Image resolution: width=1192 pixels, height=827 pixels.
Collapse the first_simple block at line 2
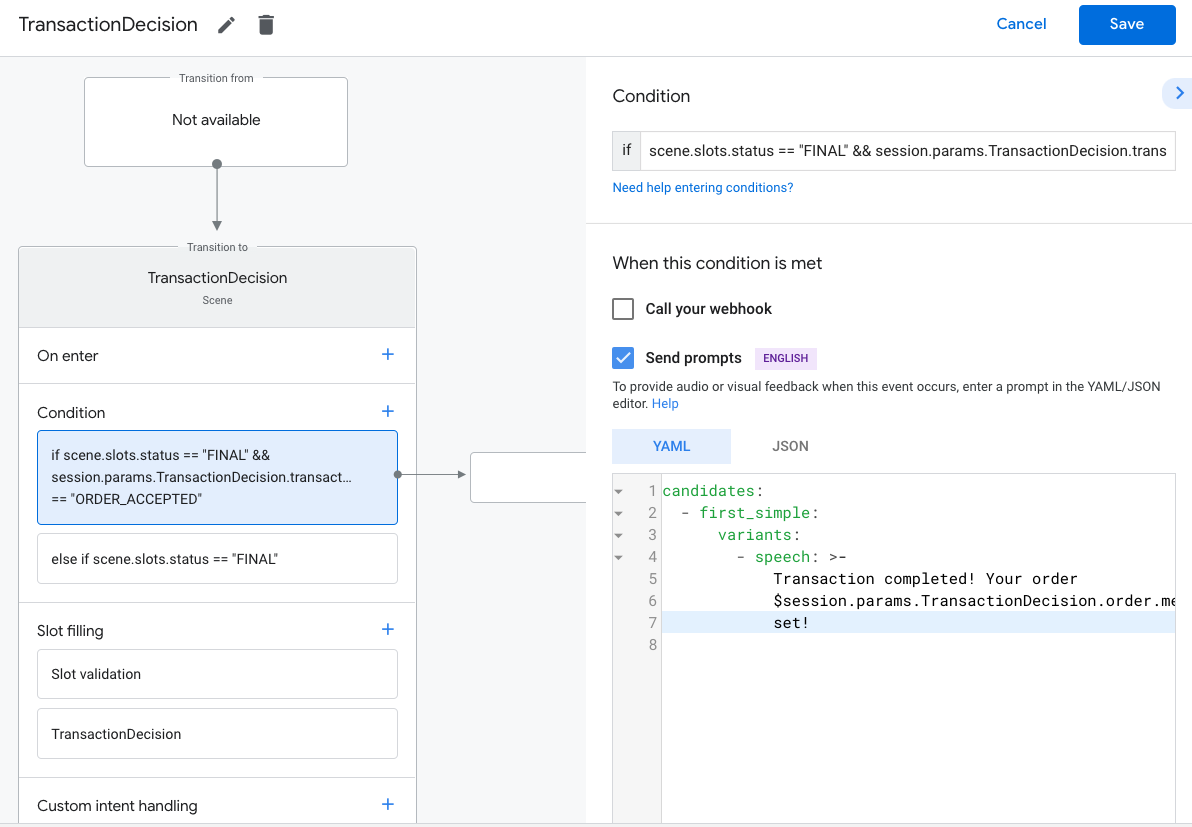click(619, 513)
